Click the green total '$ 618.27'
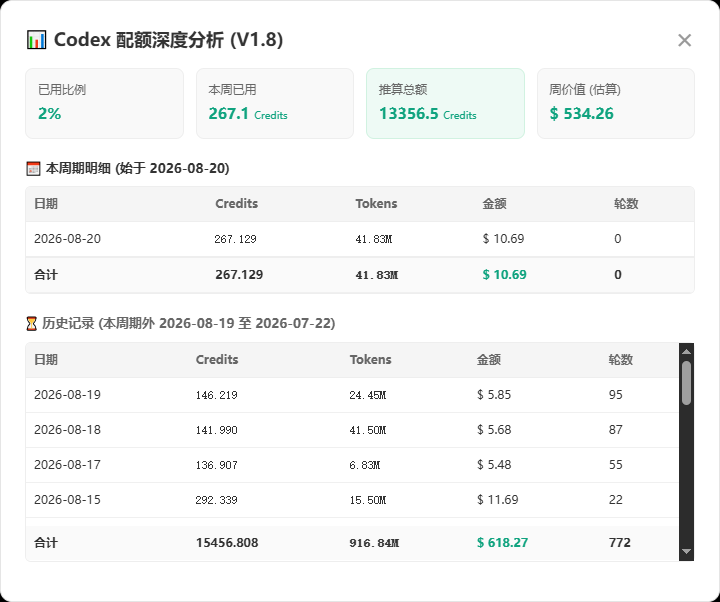The height and width of the screenshot is (602, 720). tap(502, 543)
